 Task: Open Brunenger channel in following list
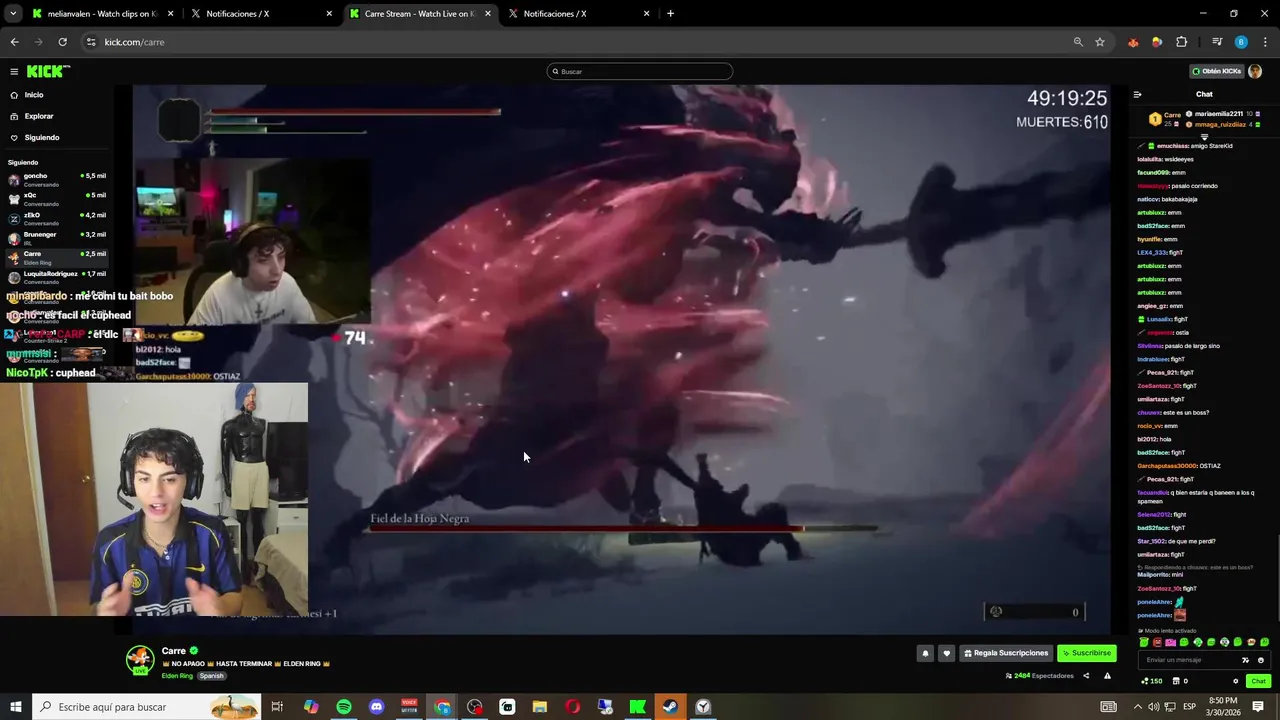click(57, 238)
